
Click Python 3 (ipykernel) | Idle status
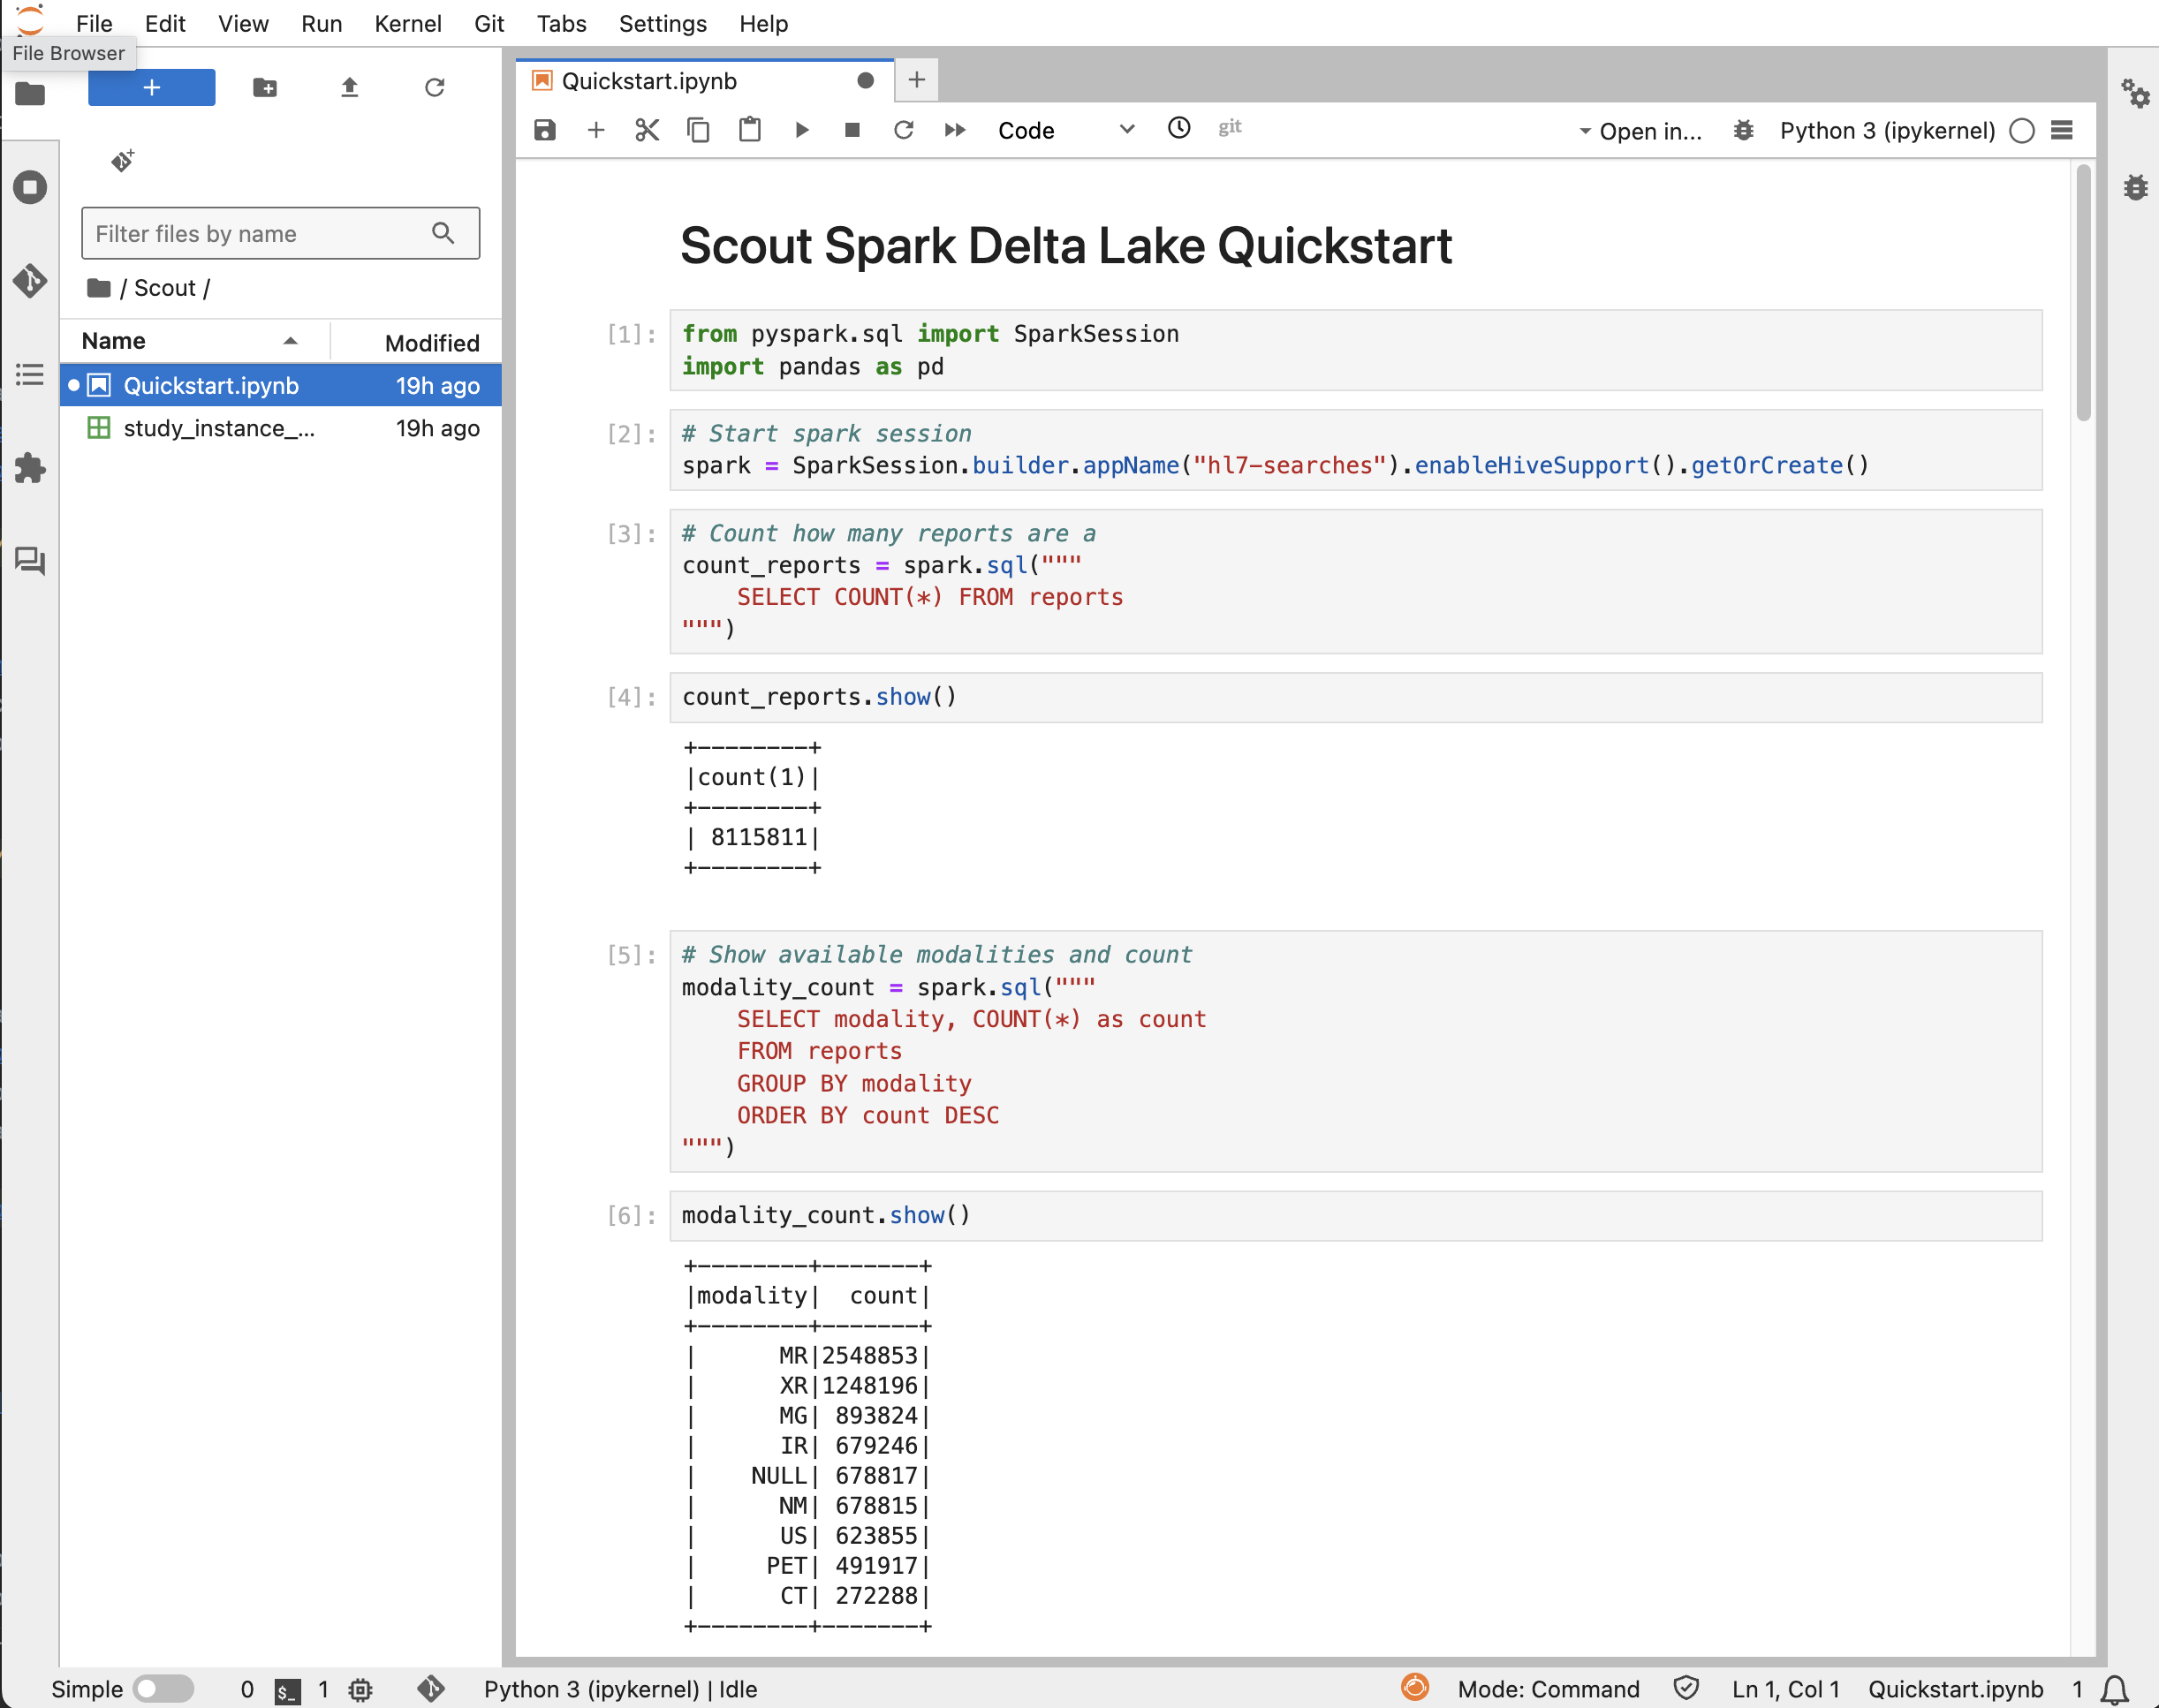click(x=620, y=1689)
